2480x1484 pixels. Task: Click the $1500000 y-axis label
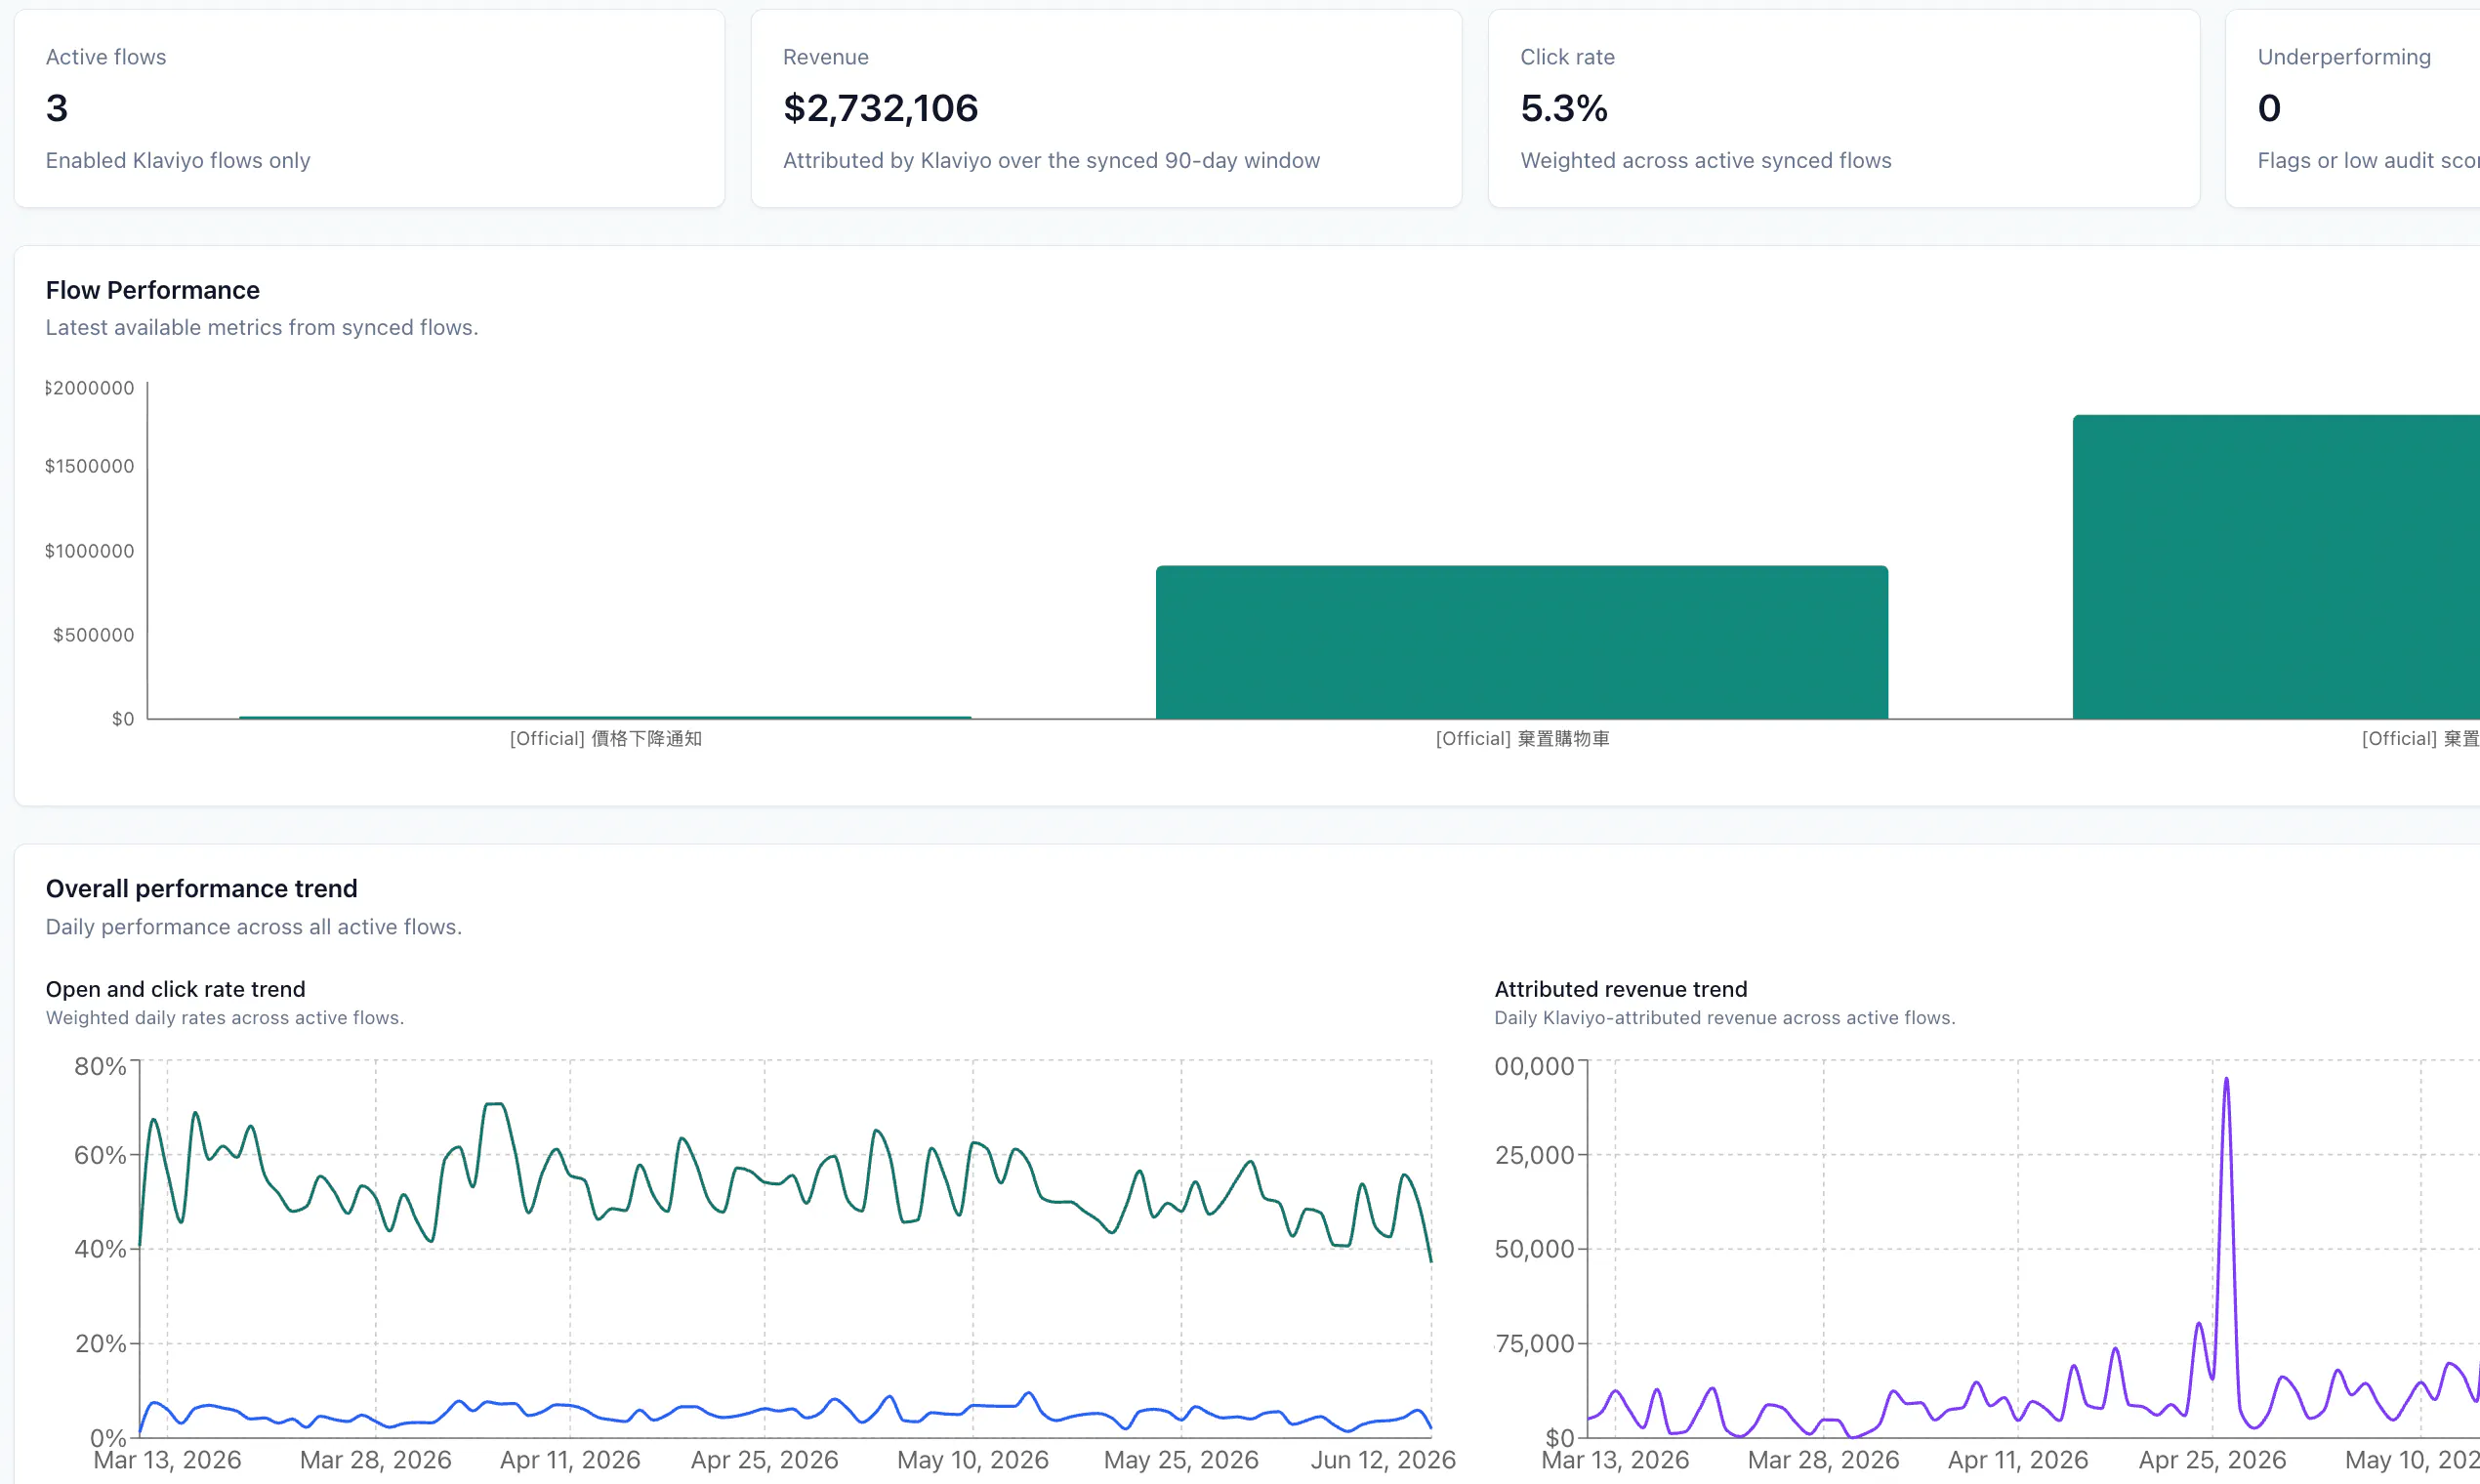pyautogui.click(x=89, y=466)
